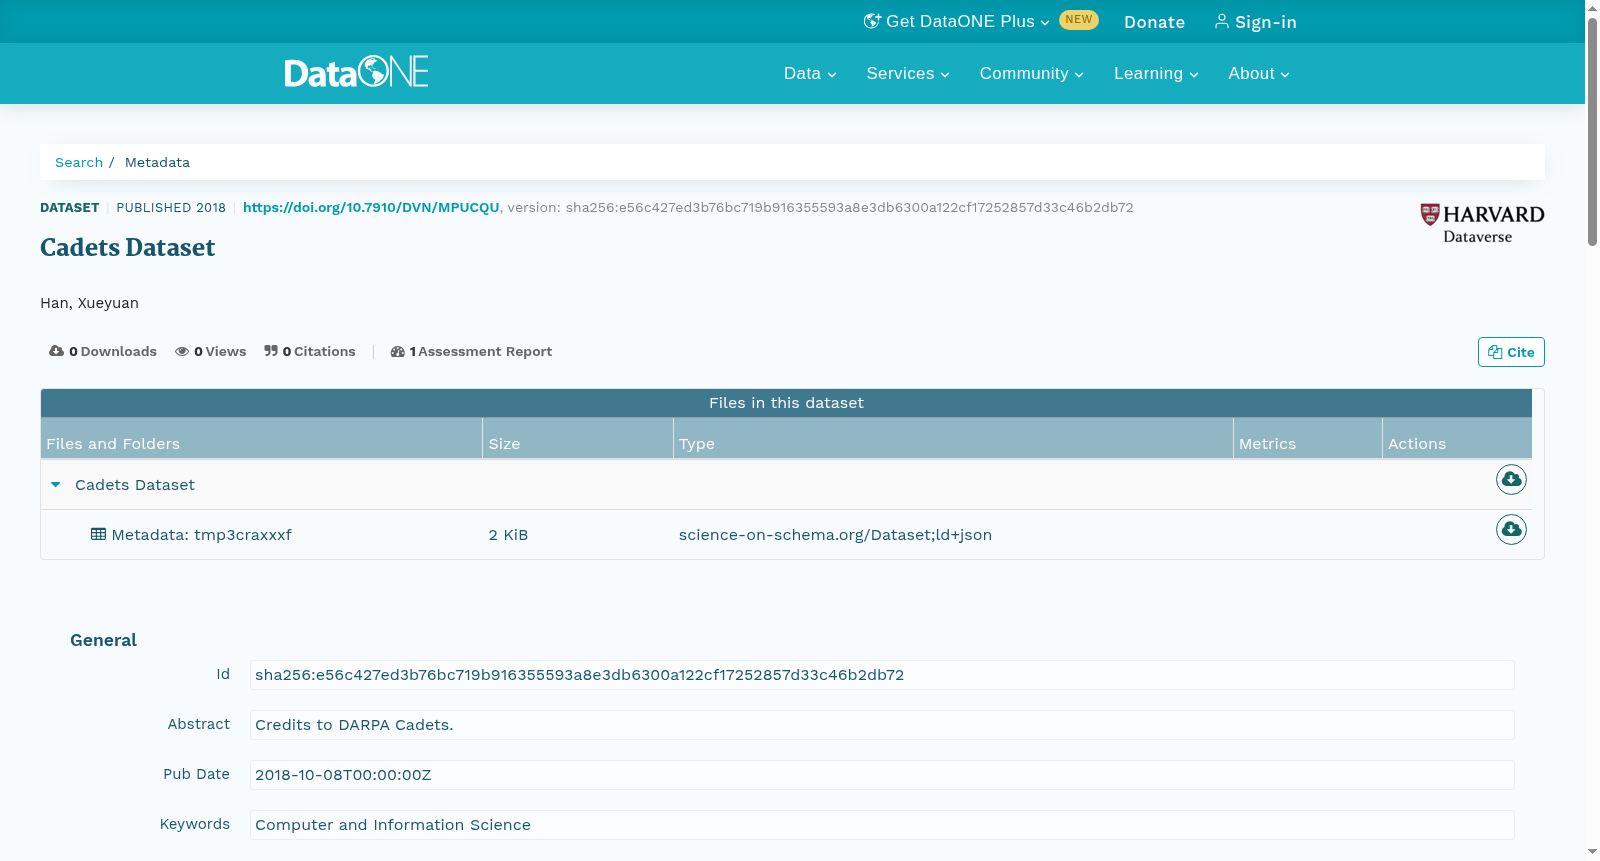Click the page vertical scrollbar thumb
1600x861 pixels.
coord(1592,130)
